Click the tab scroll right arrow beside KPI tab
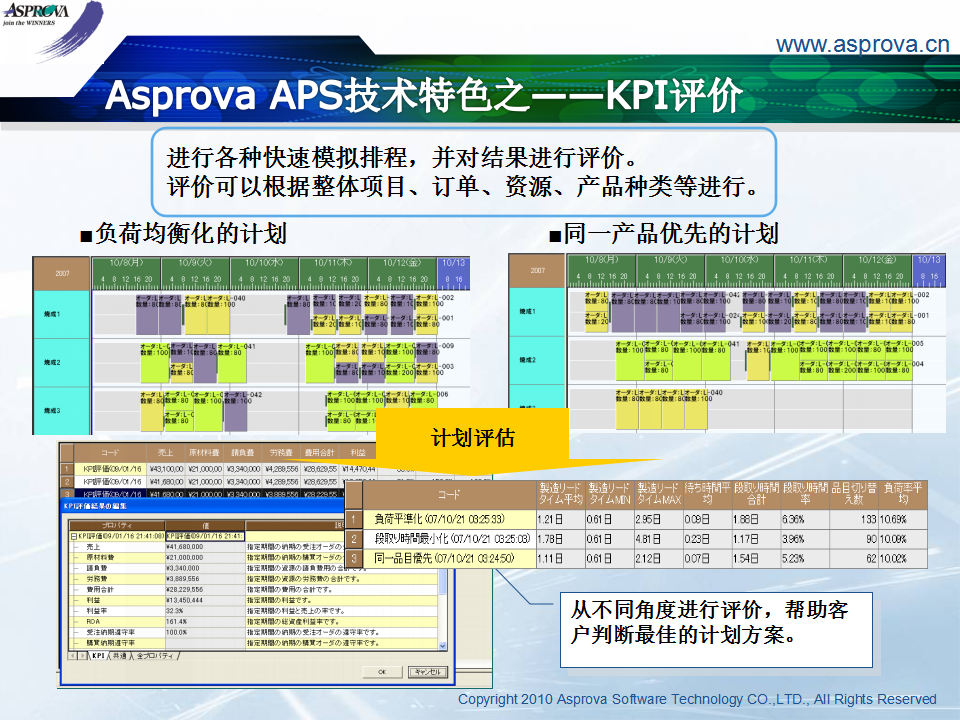Screen dimensions: 960x720 tap(83, 656)
